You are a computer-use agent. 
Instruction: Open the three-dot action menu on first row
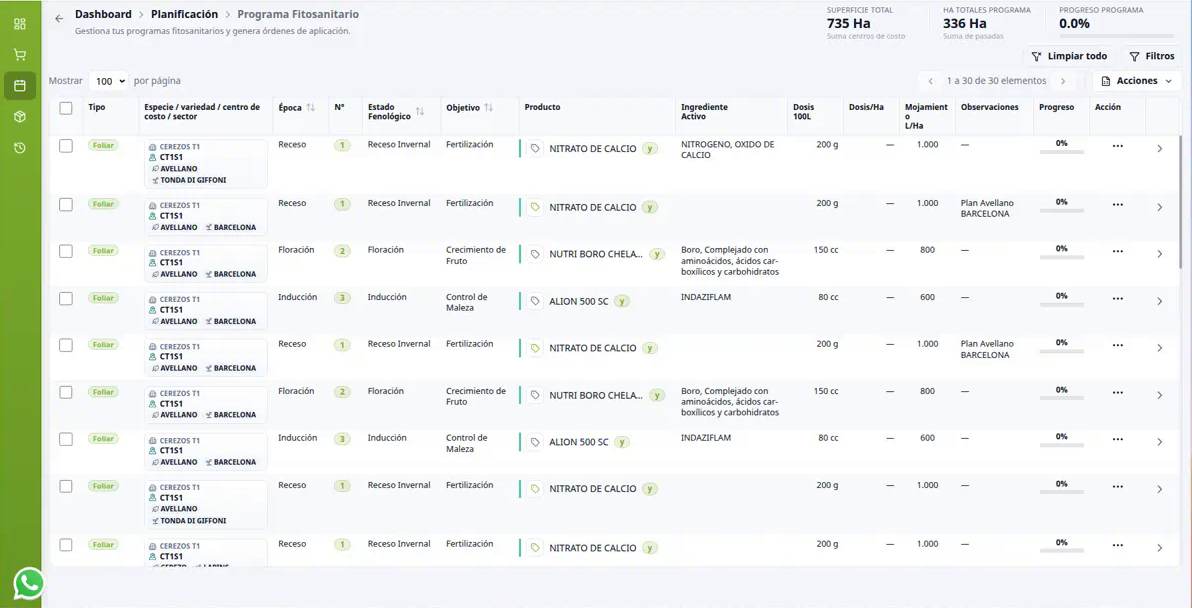(x=1117, y=146)
